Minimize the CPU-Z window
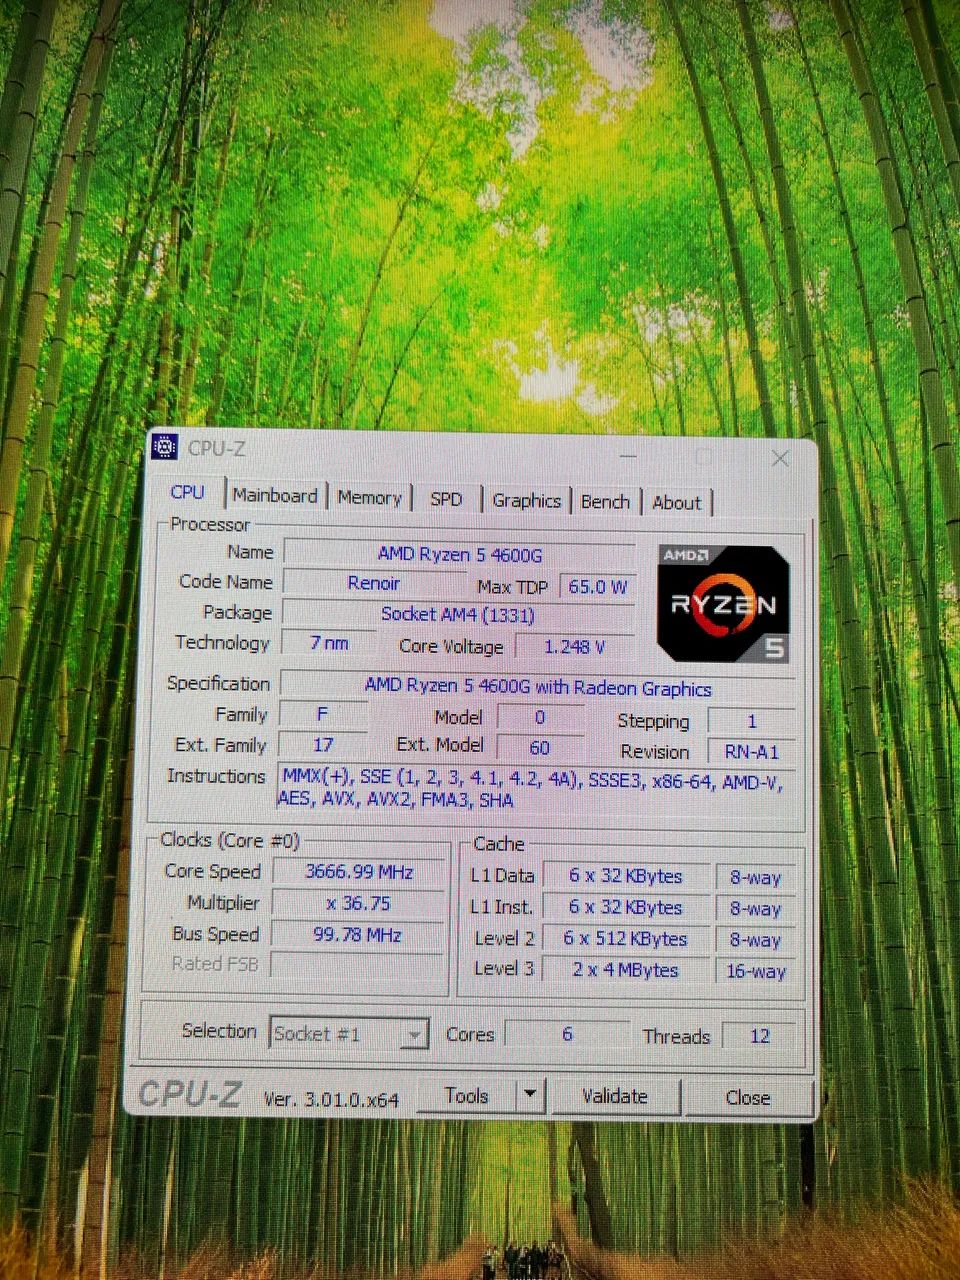Viewport: 960px width, 1280px height. (x=629, y=455)
